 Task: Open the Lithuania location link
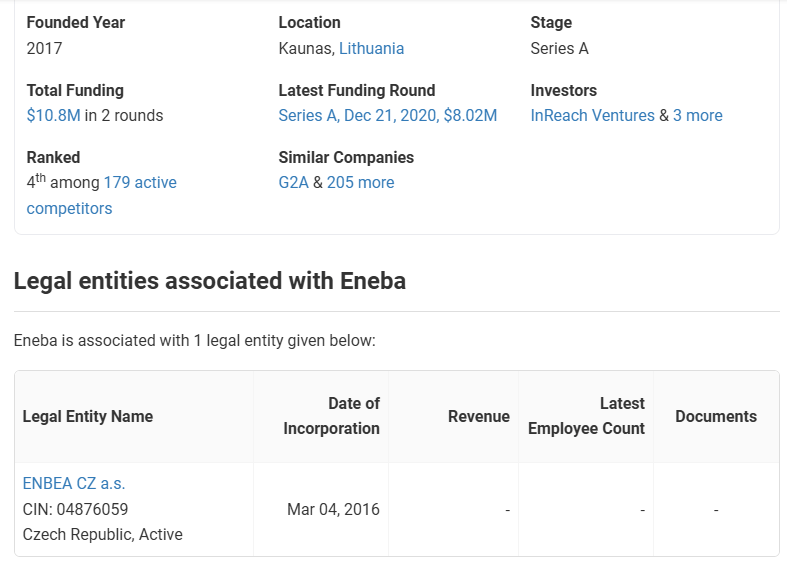point(371,48)
